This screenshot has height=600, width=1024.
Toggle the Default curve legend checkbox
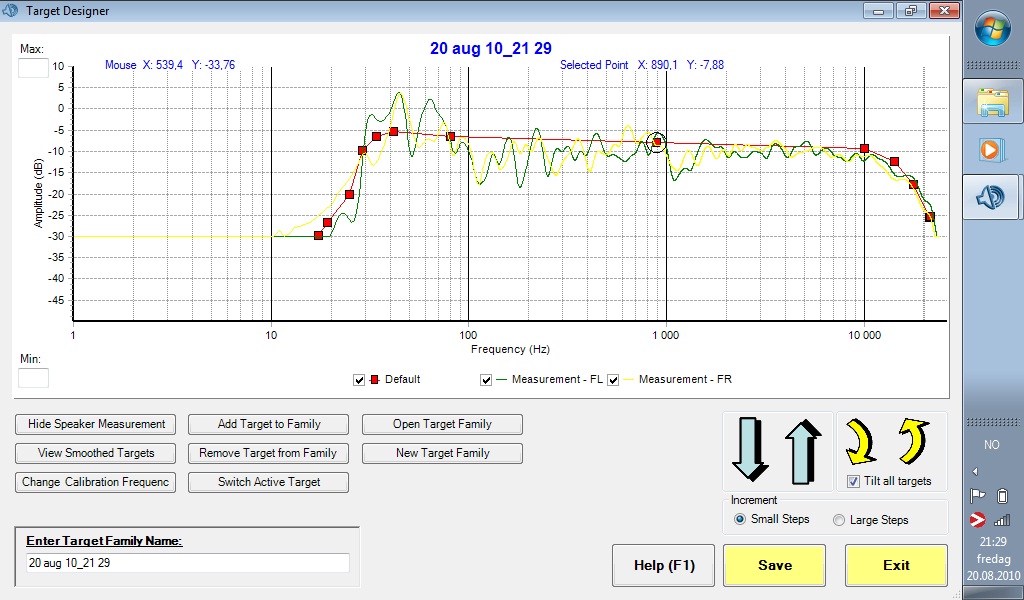(359, 380)
